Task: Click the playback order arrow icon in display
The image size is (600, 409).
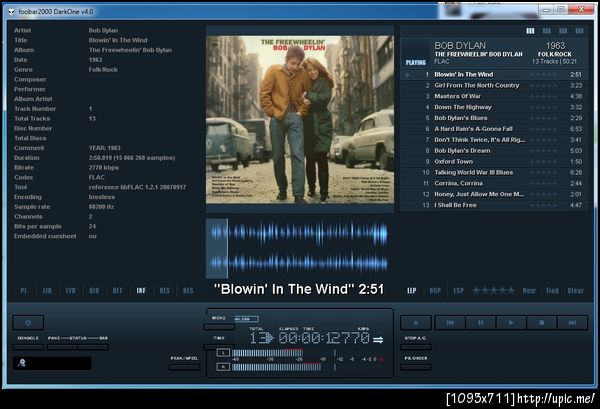Action: coord(378,339)
